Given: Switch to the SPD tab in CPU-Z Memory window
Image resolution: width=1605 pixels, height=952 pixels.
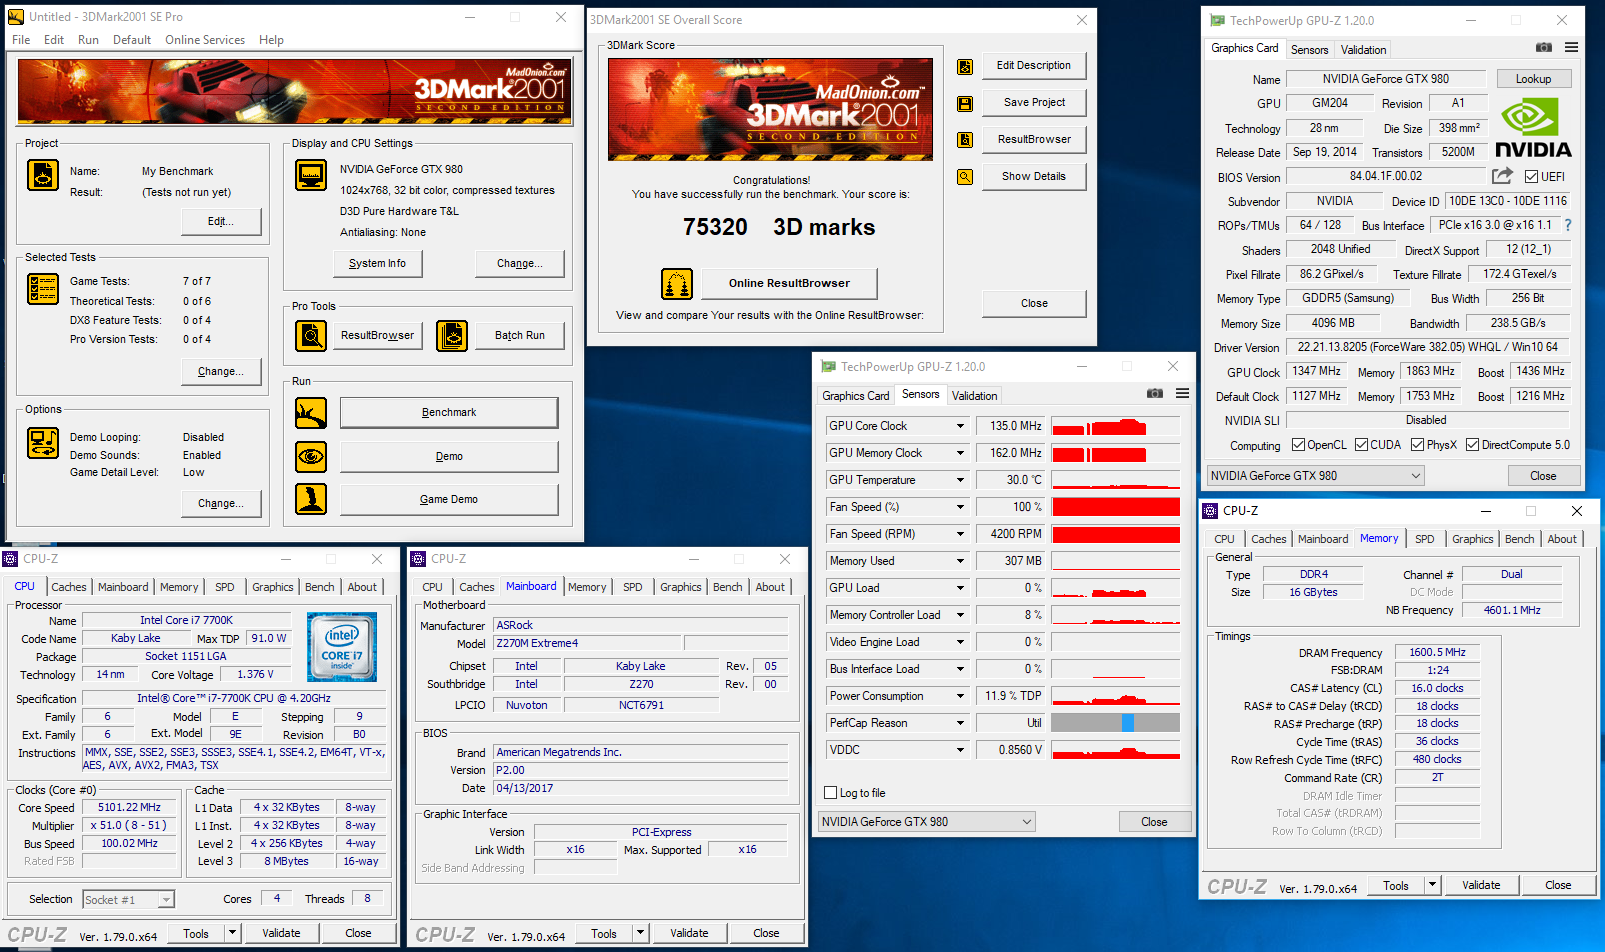Looking at the screenshot, I should point(1424,539).
